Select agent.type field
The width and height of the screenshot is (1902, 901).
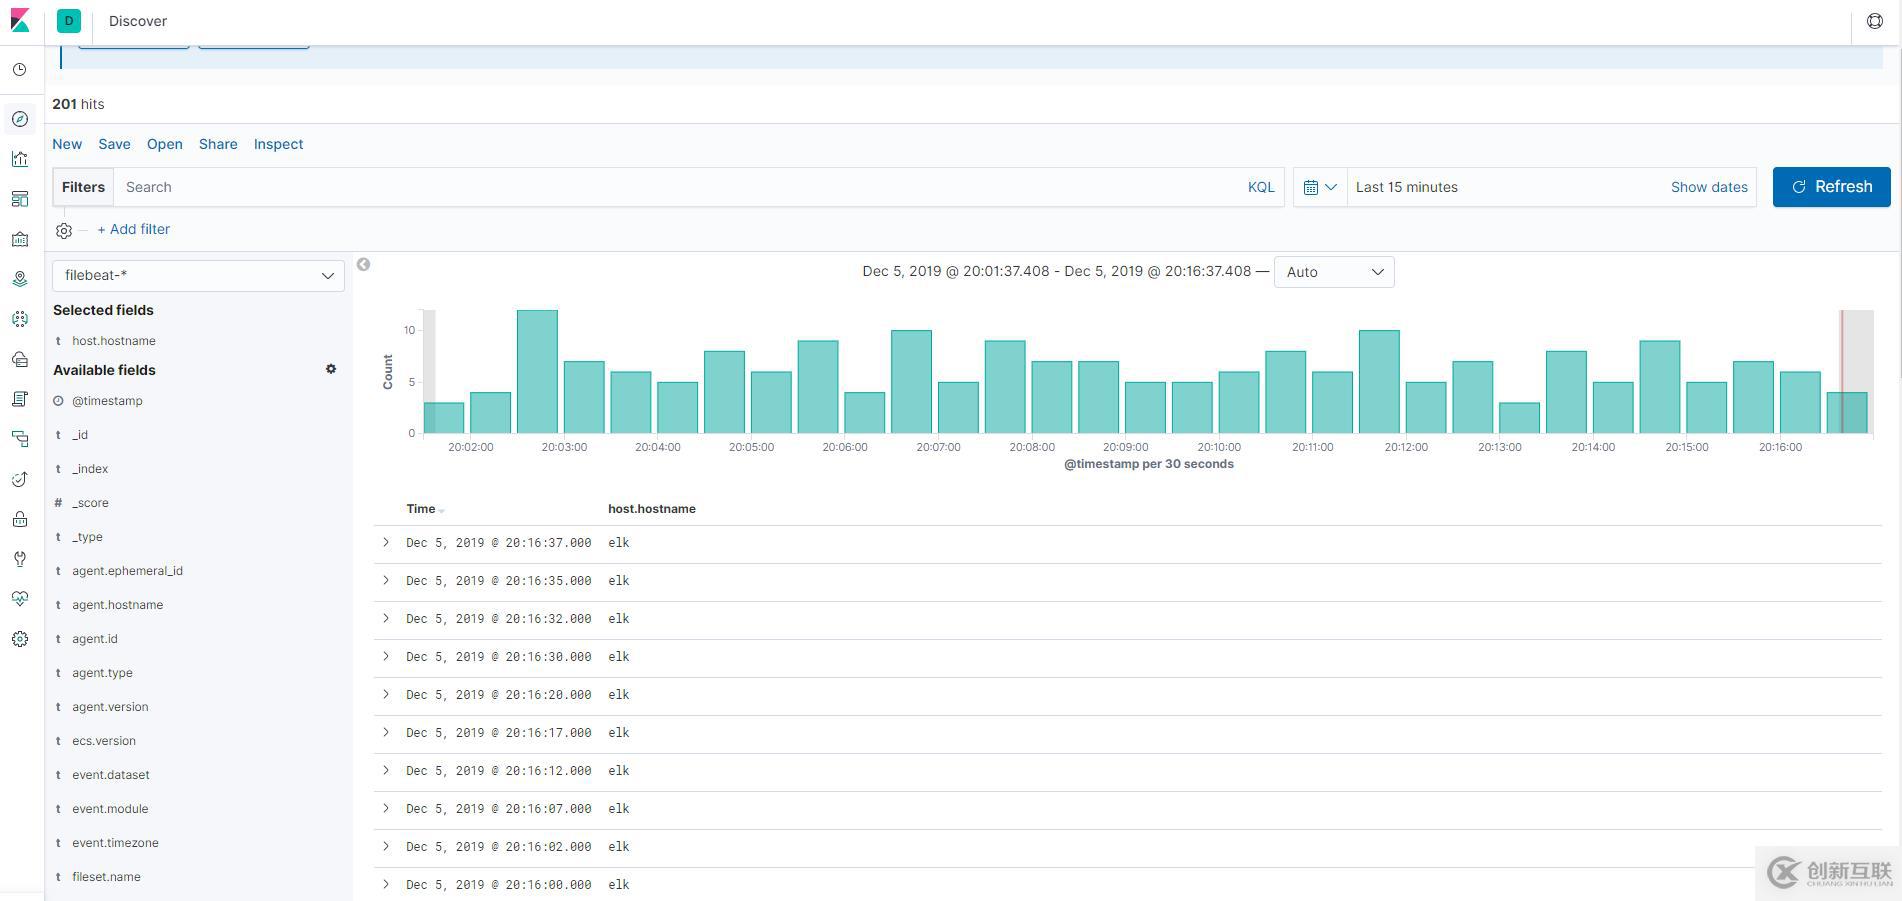tap(102, 673)
